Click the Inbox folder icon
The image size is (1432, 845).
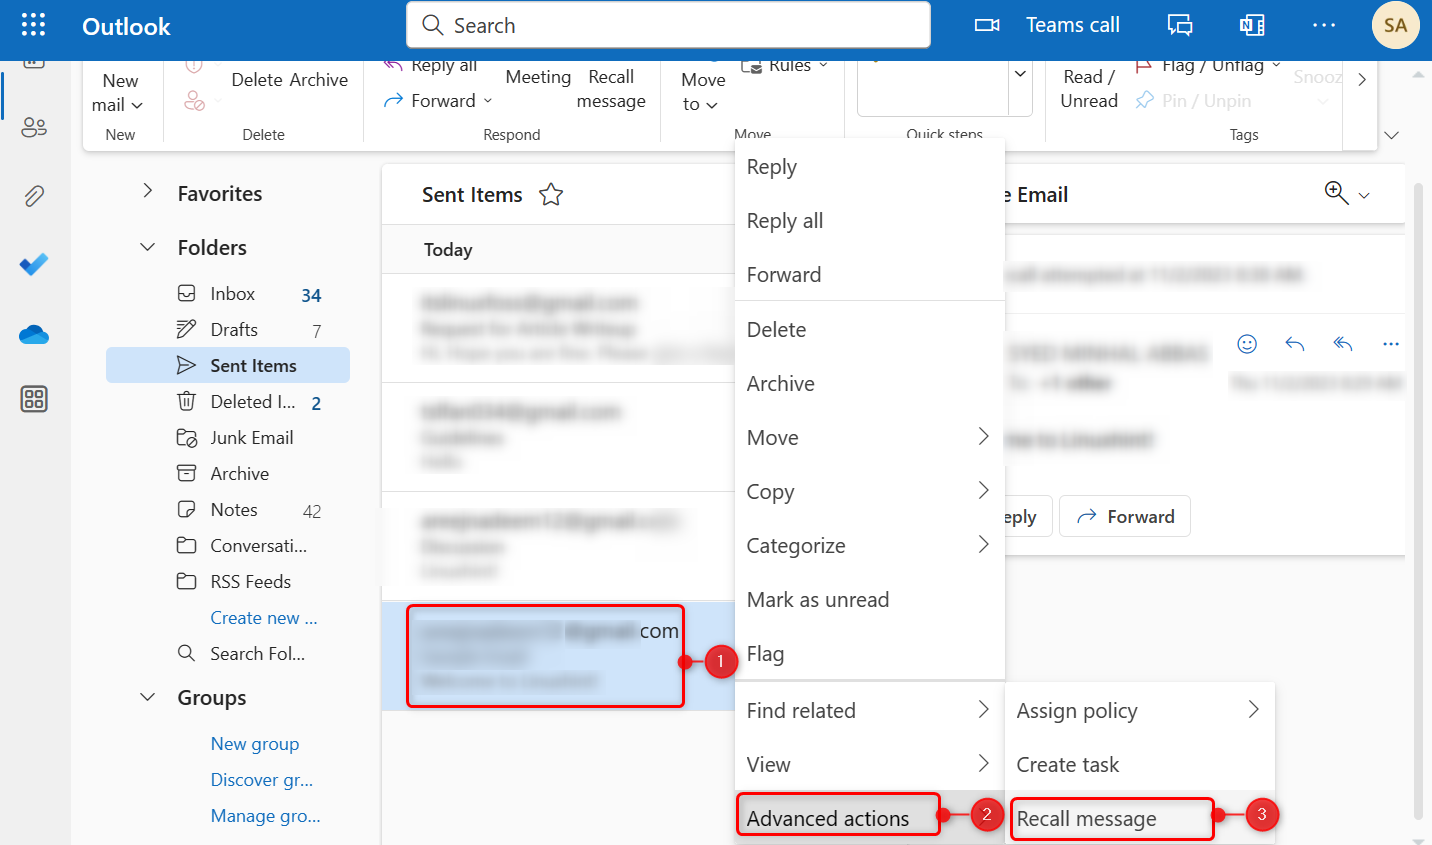pyautogui.click(x=186, y=293)
